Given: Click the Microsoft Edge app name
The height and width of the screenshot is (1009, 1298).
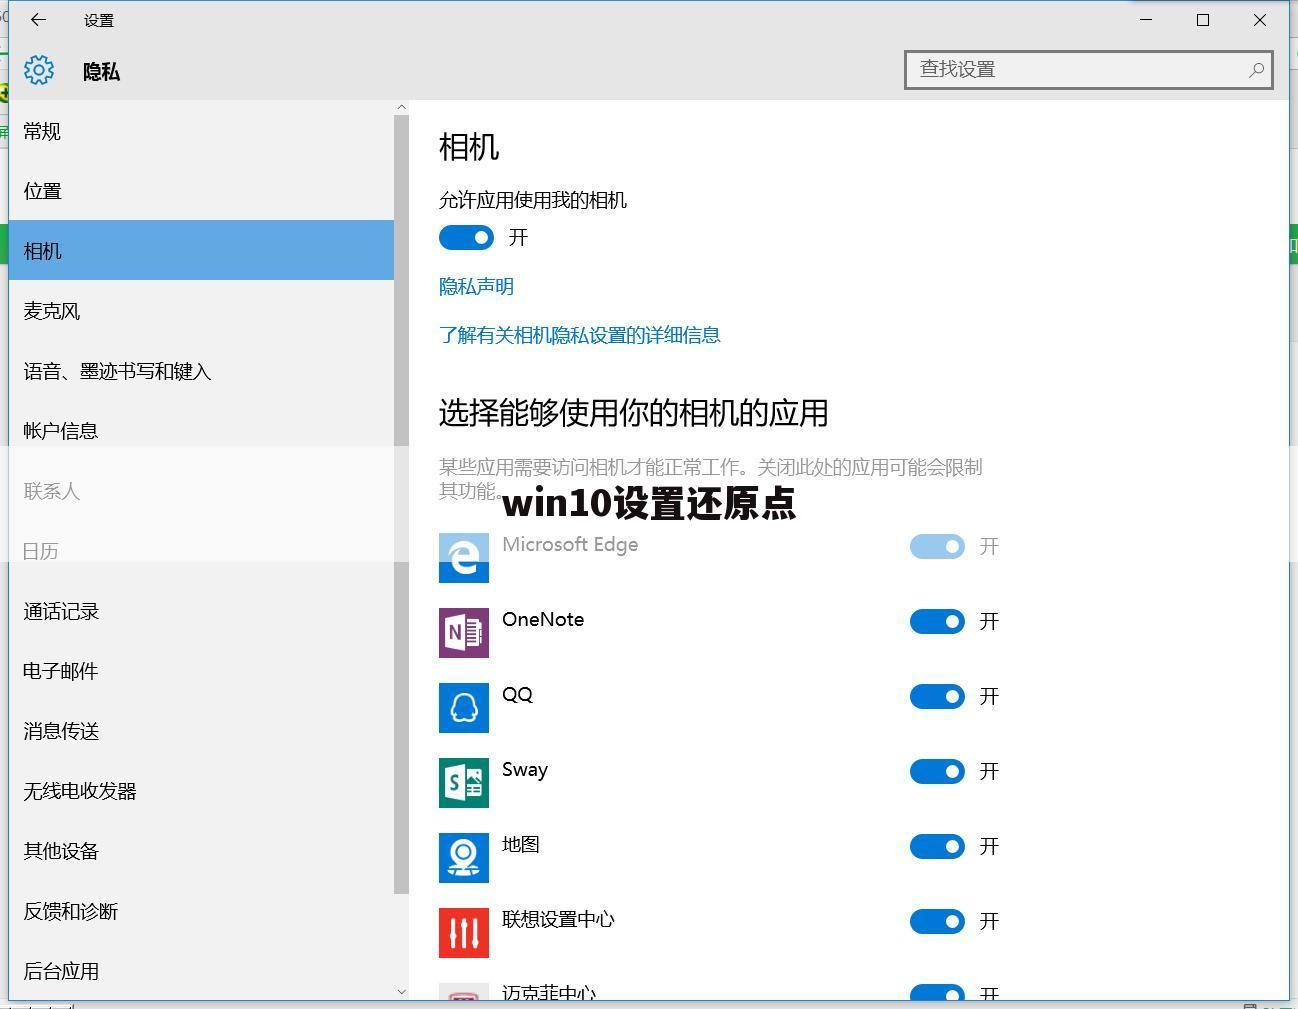Looking at the screenshot, I should [570, 544].
